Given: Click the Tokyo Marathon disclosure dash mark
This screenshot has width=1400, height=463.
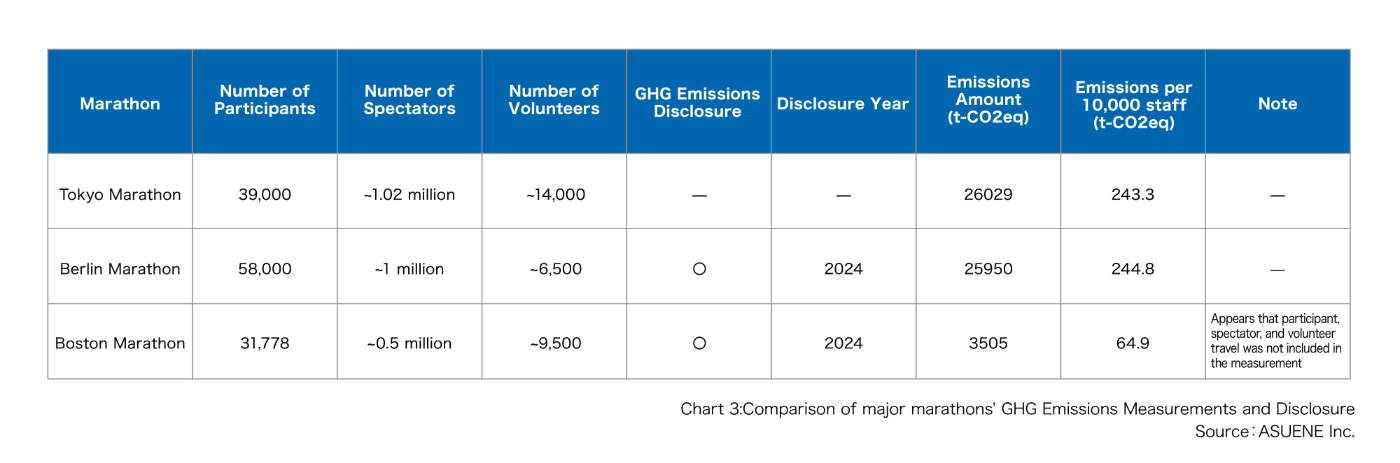Looking at the screenshot, I should [x=699, y=195].
